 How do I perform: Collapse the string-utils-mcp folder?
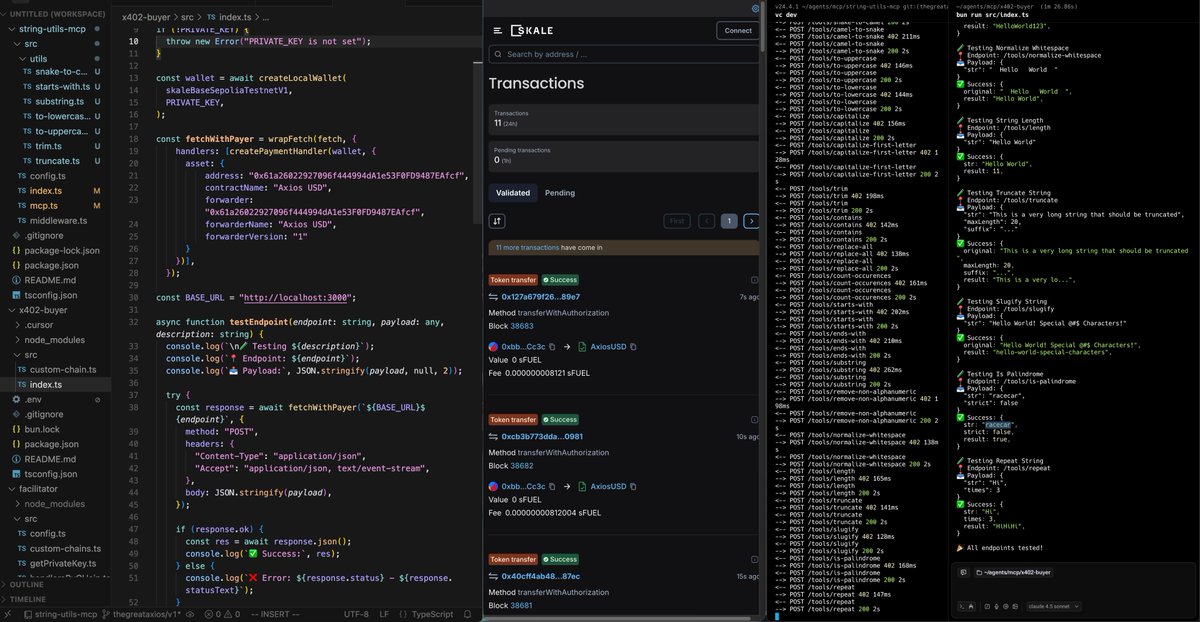tap(53, 29)
